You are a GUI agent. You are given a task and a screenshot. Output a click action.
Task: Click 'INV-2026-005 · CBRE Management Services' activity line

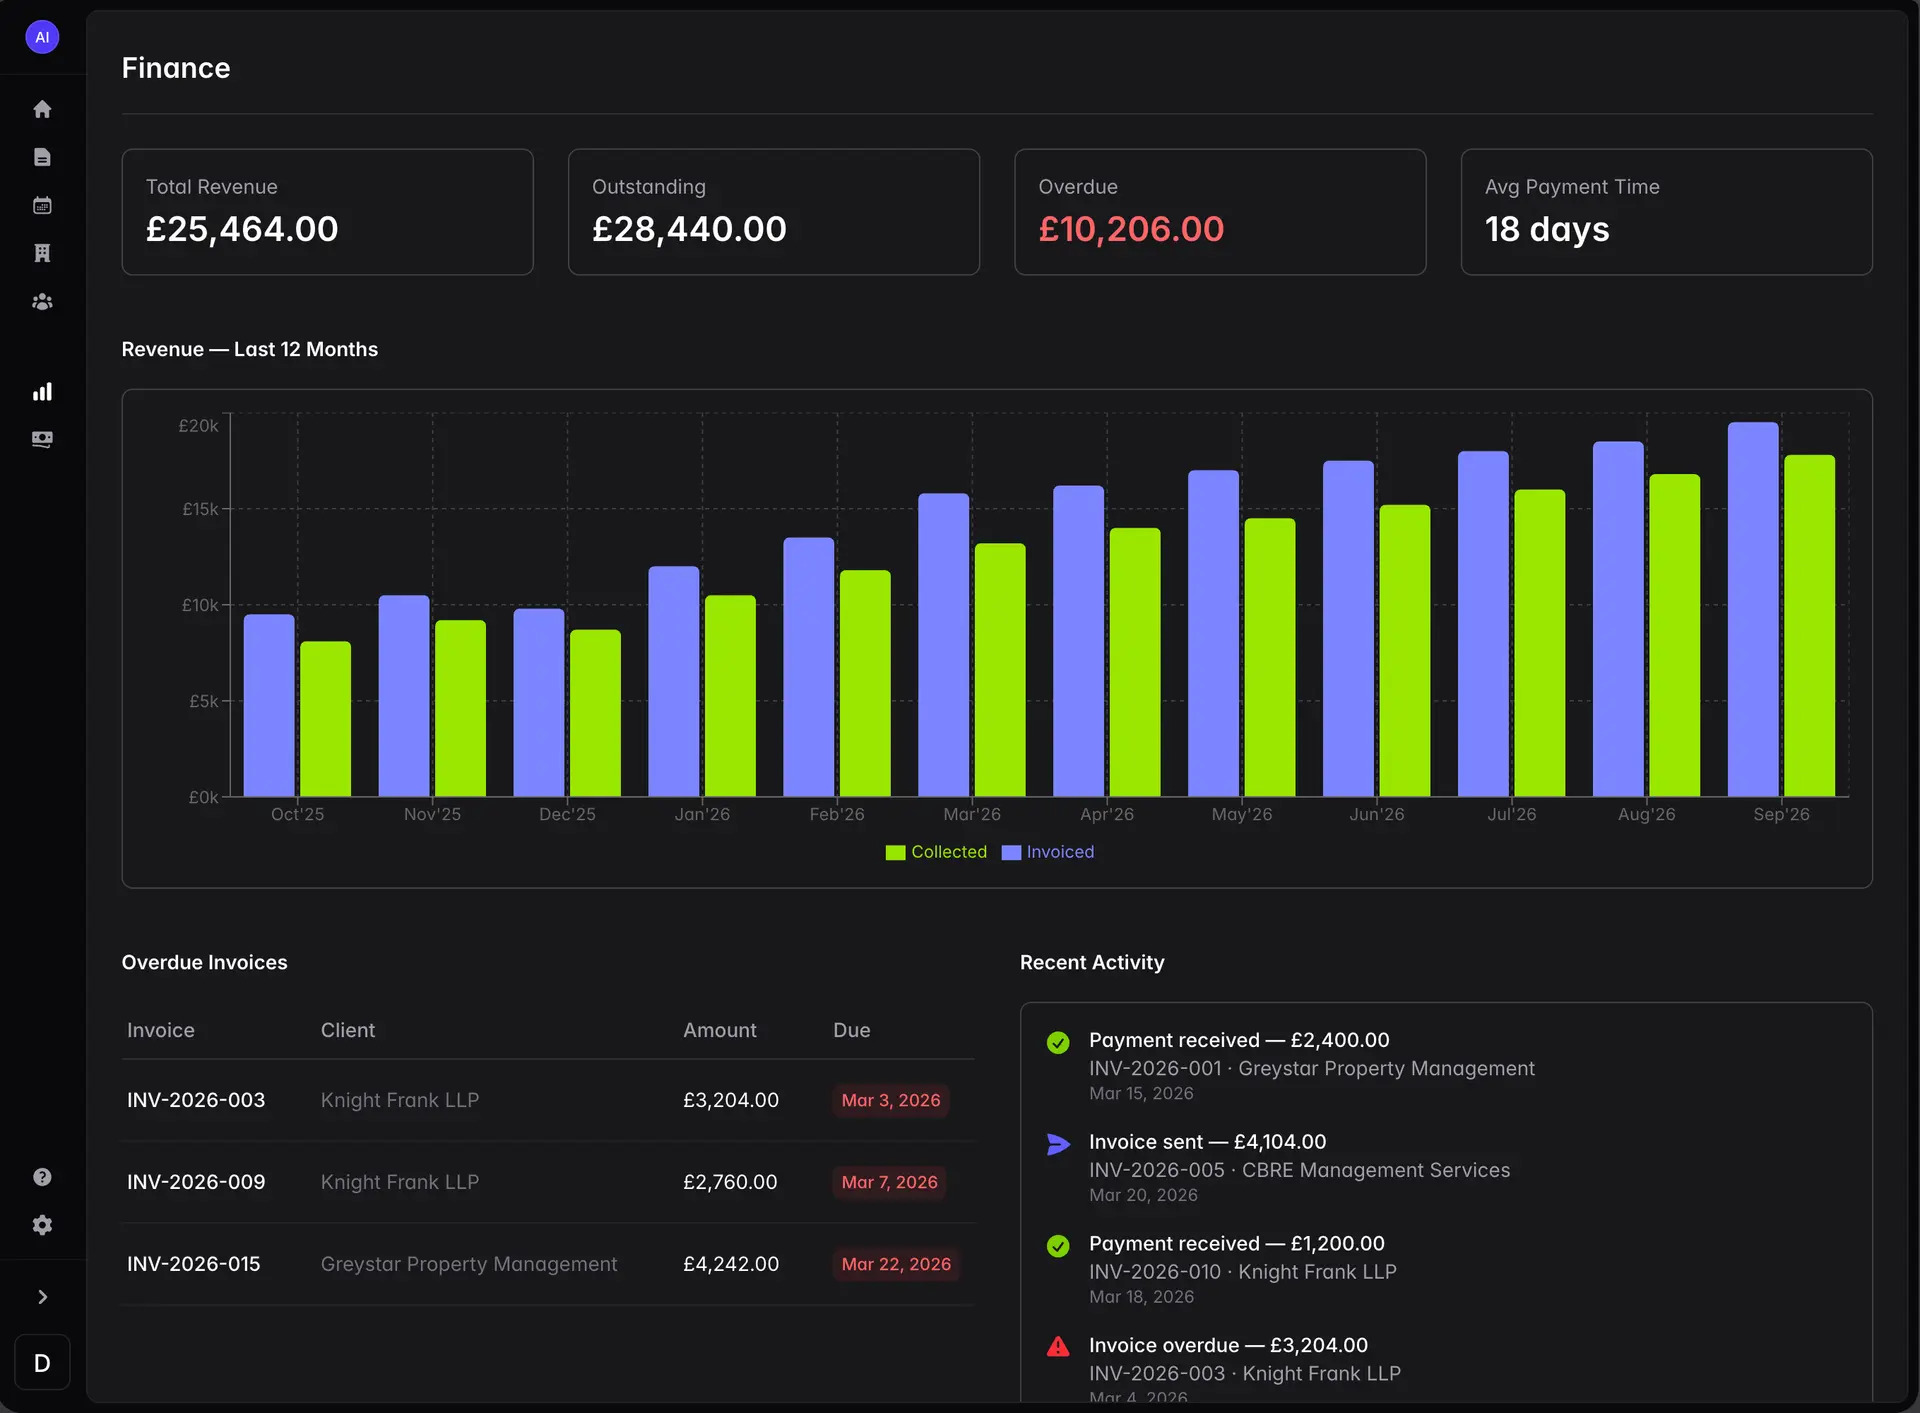(x=1300, y=1170)
